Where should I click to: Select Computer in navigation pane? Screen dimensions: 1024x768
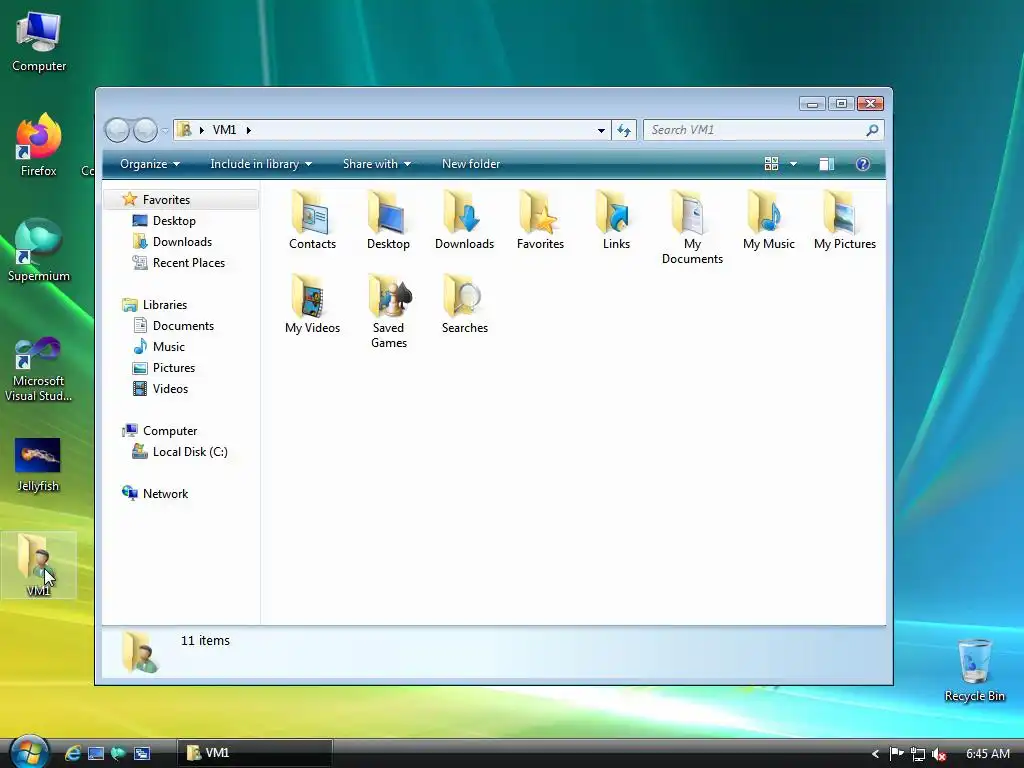(x=170, y=430)
